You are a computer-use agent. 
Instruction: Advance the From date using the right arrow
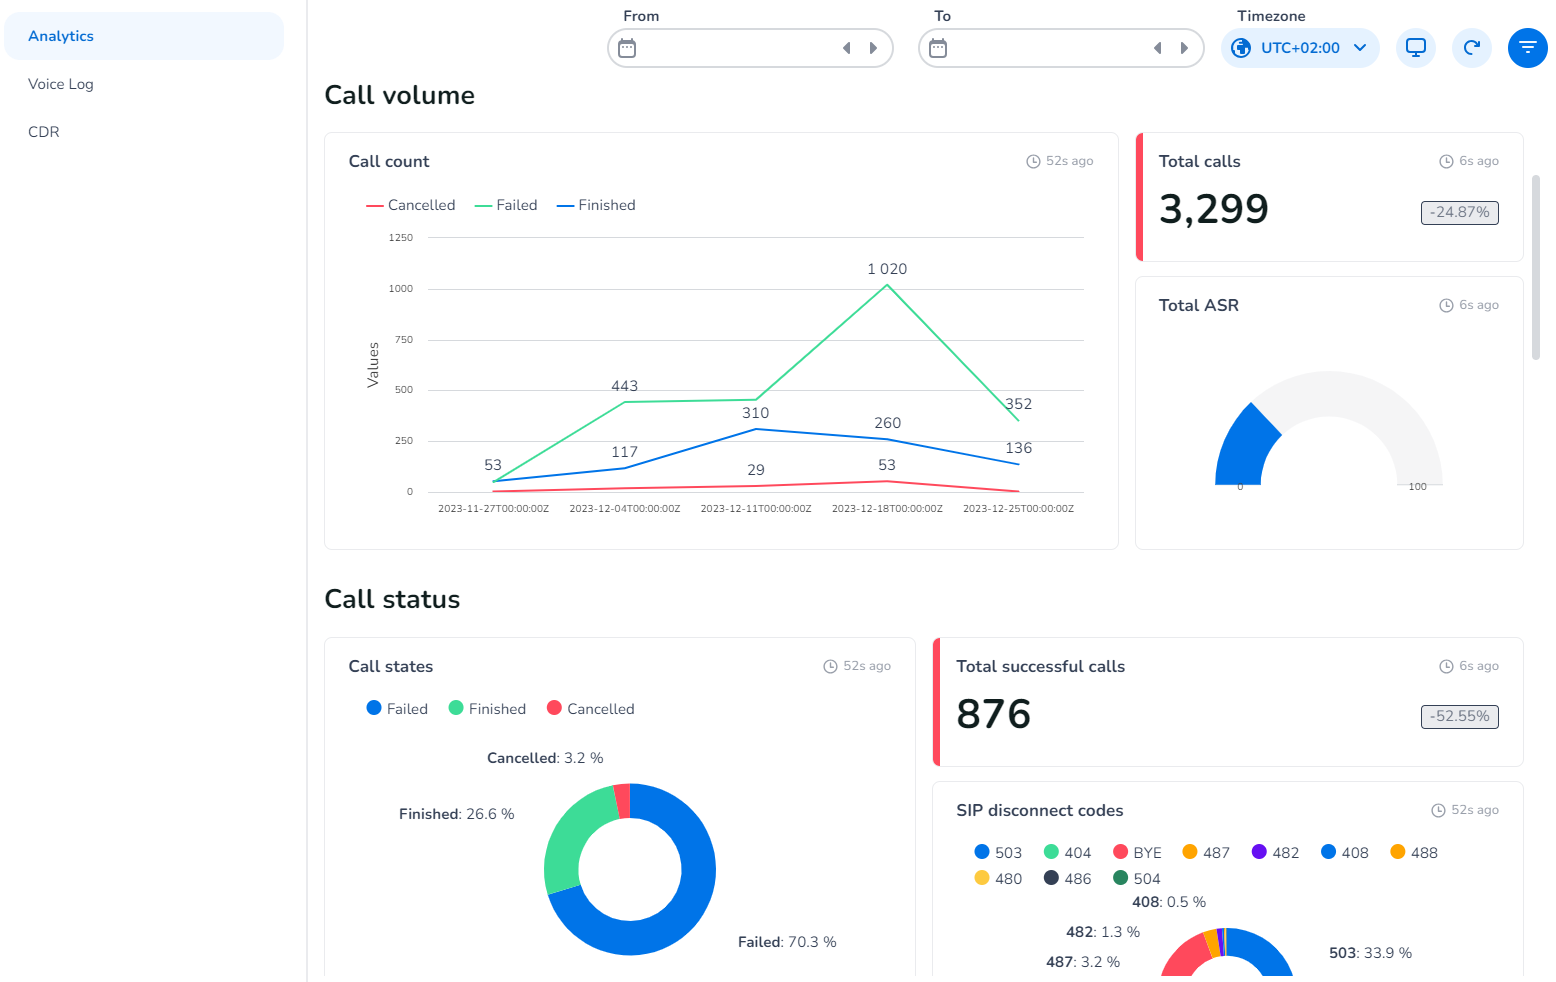coord(873,47)
